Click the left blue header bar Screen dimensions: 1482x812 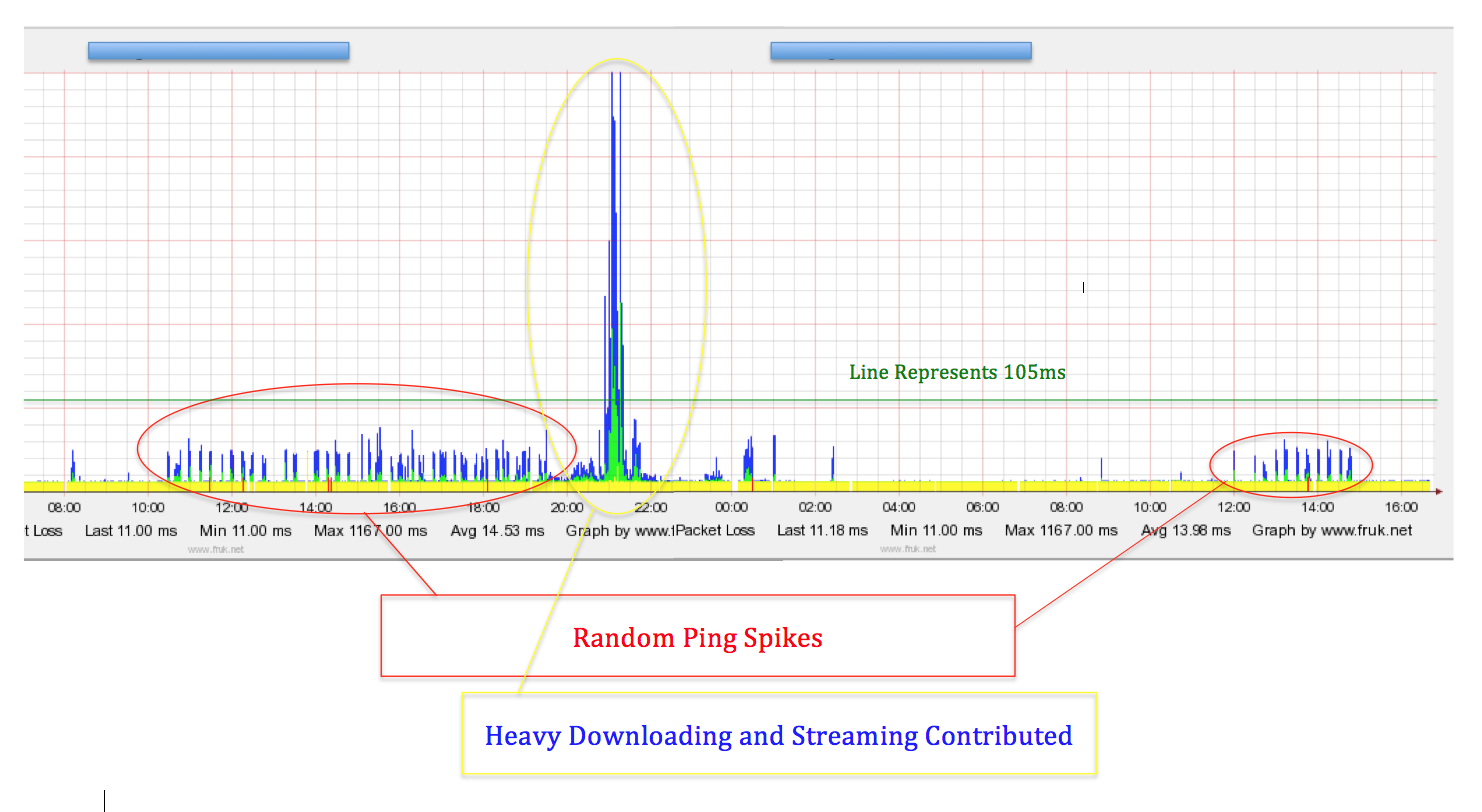coord(217,49)
